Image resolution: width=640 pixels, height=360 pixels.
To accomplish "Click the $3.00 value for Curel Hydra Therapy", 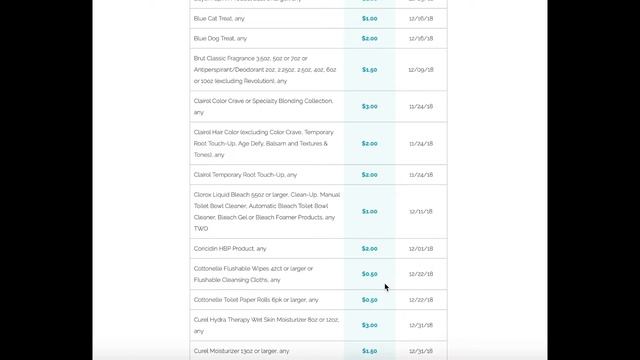I will 369,325.
